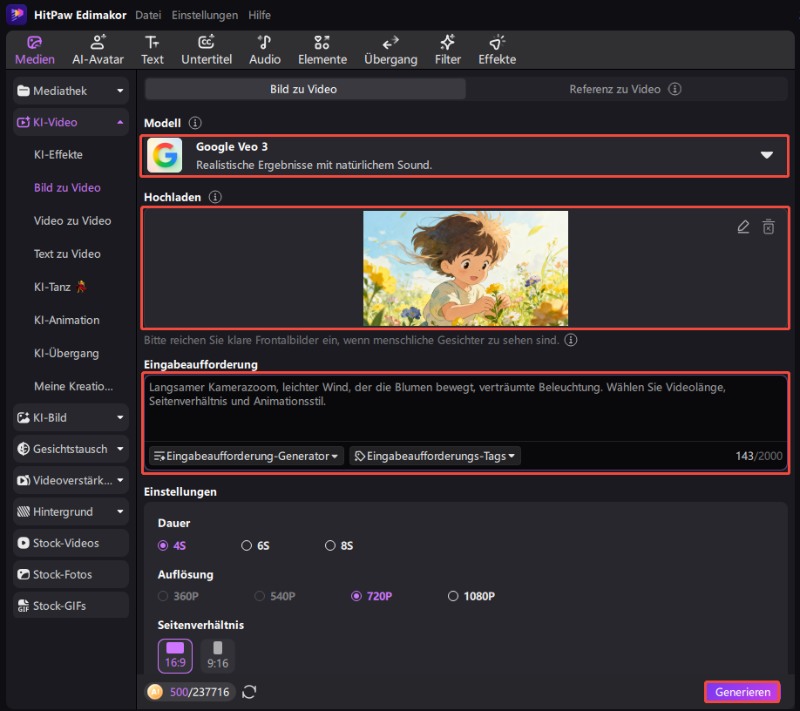Select the AI-Avatar toolbar icon
Image resolution: width=800 pixels, height=711 pixels.
point(97,48)
